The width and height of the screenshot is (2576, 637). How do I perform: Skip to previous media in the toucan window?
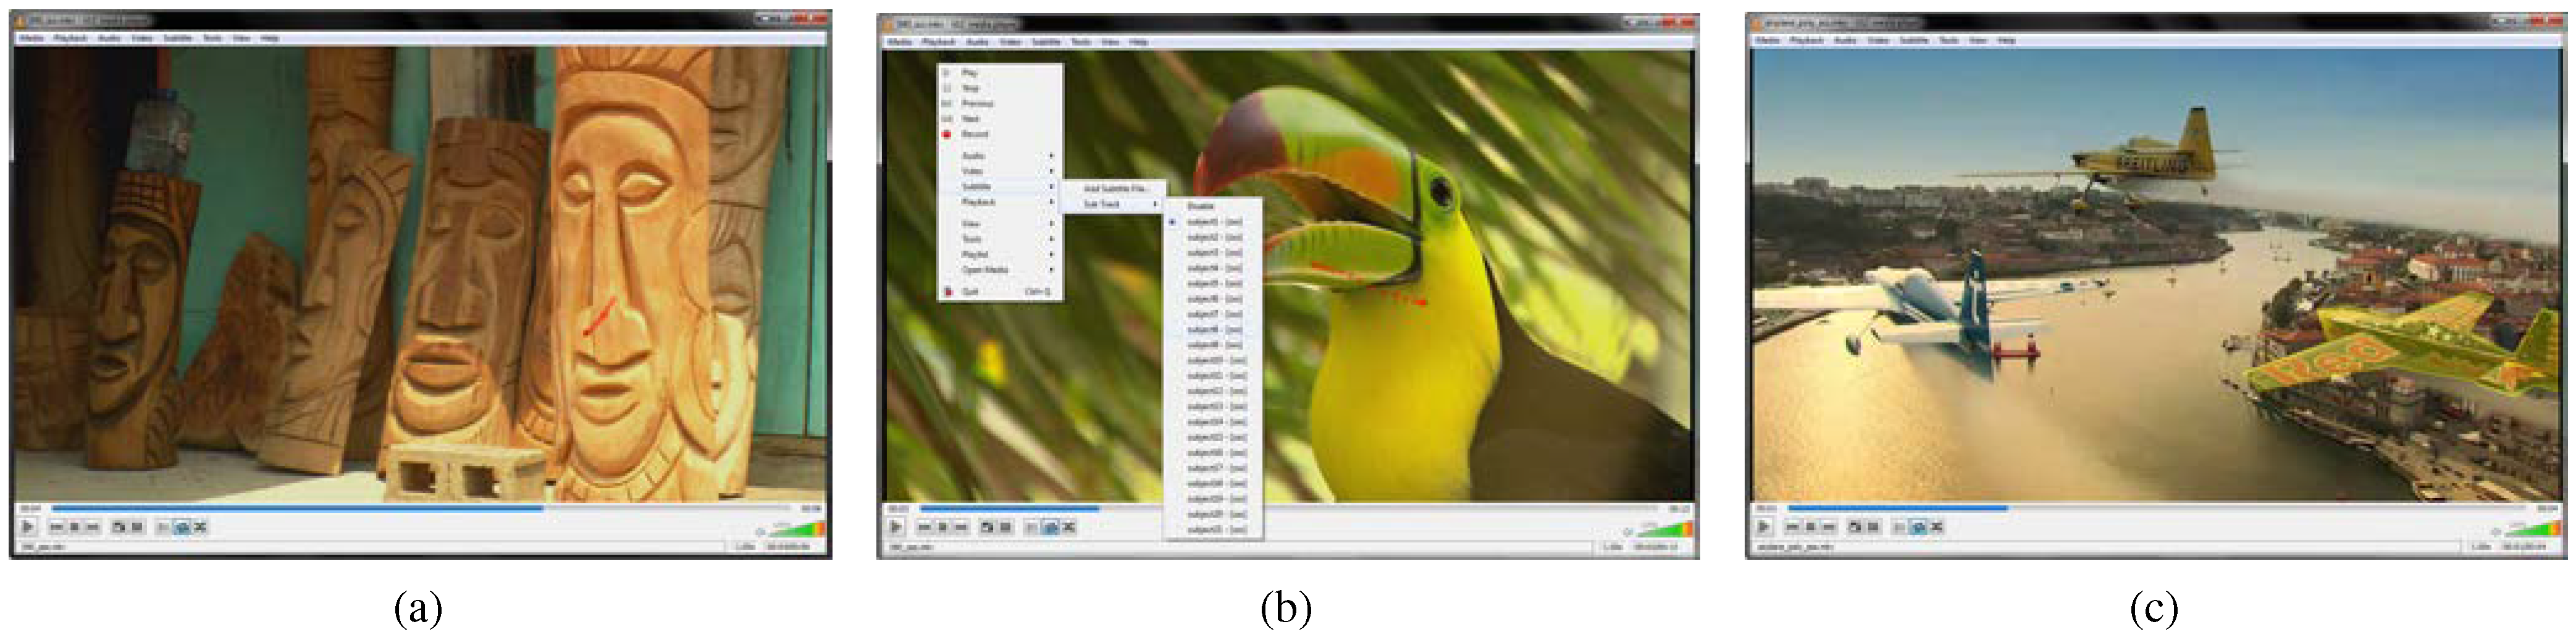[925, 527]
